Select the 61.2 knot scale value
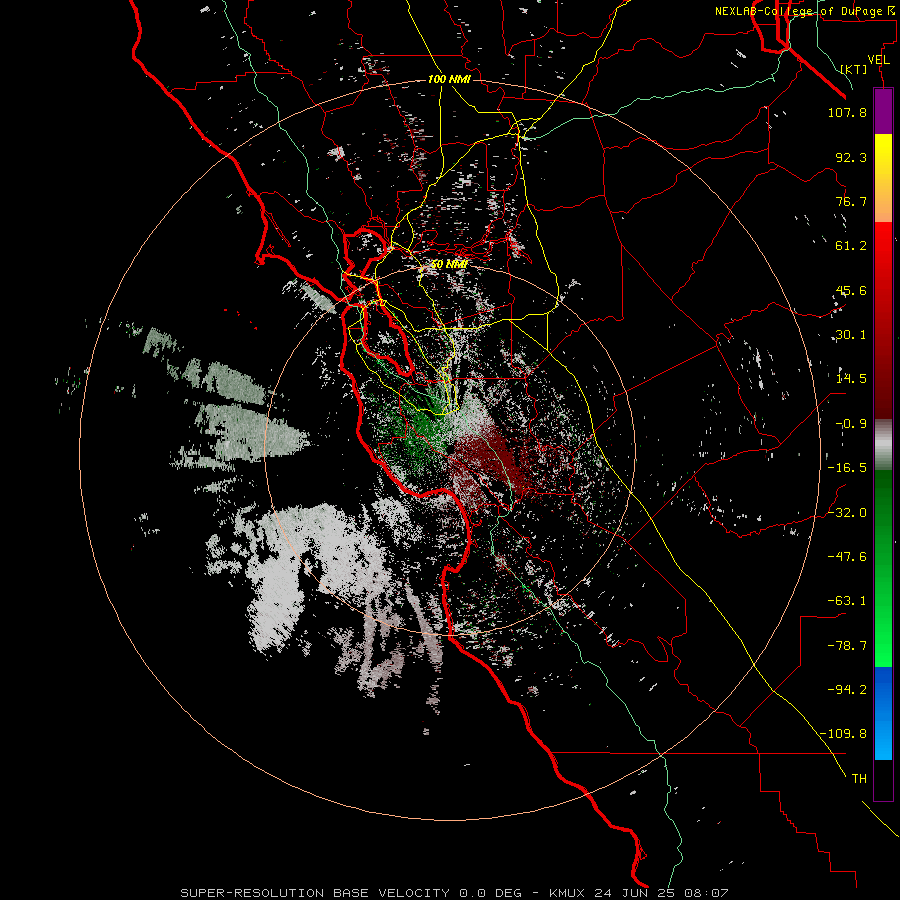 pos(851,246)
